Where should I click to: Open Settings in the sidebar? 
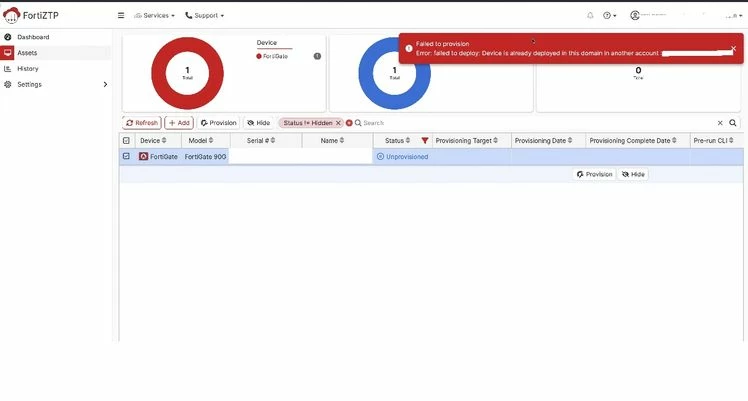[x=30, y=84]
